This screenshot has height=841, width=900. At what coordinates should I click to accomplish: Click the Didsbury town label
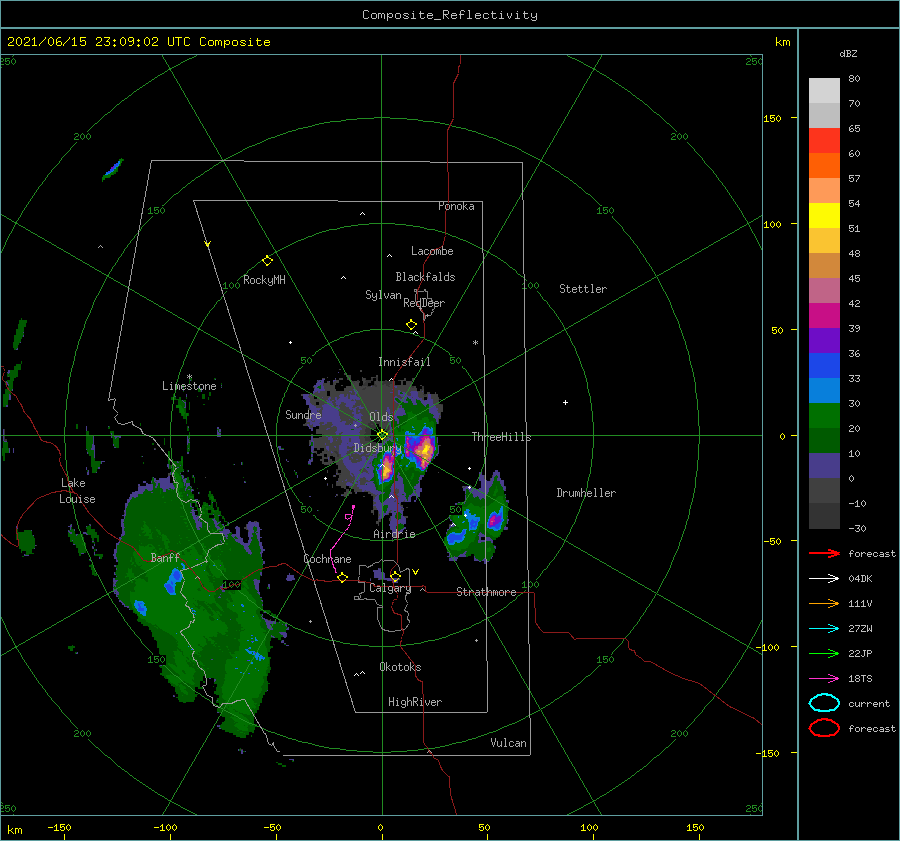[x=377, y=448]
